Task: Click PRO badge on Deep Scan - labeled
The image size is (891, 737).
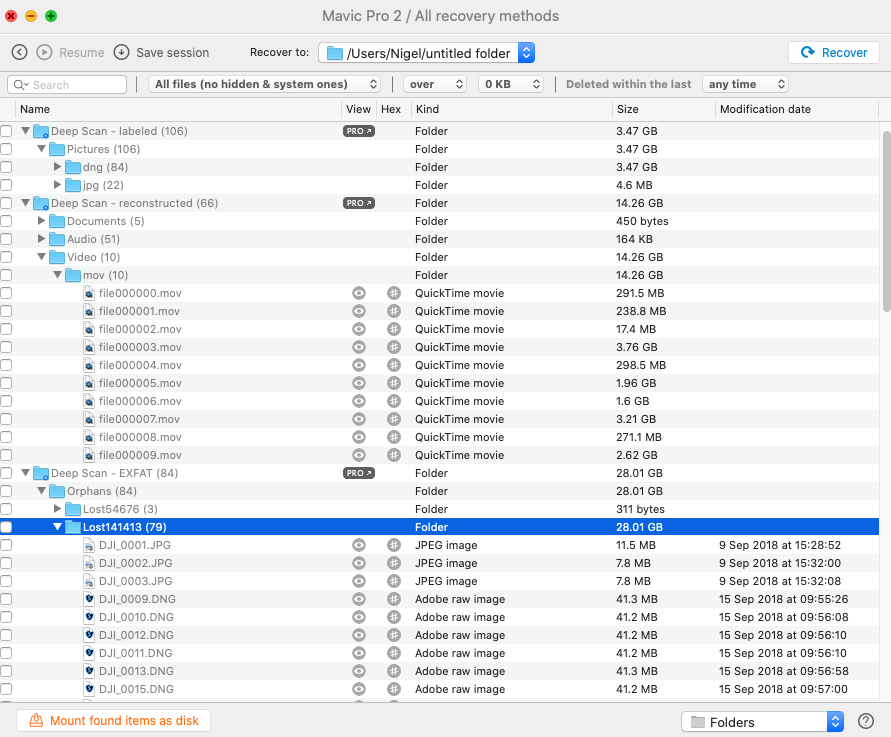Action: click(359, 131)
